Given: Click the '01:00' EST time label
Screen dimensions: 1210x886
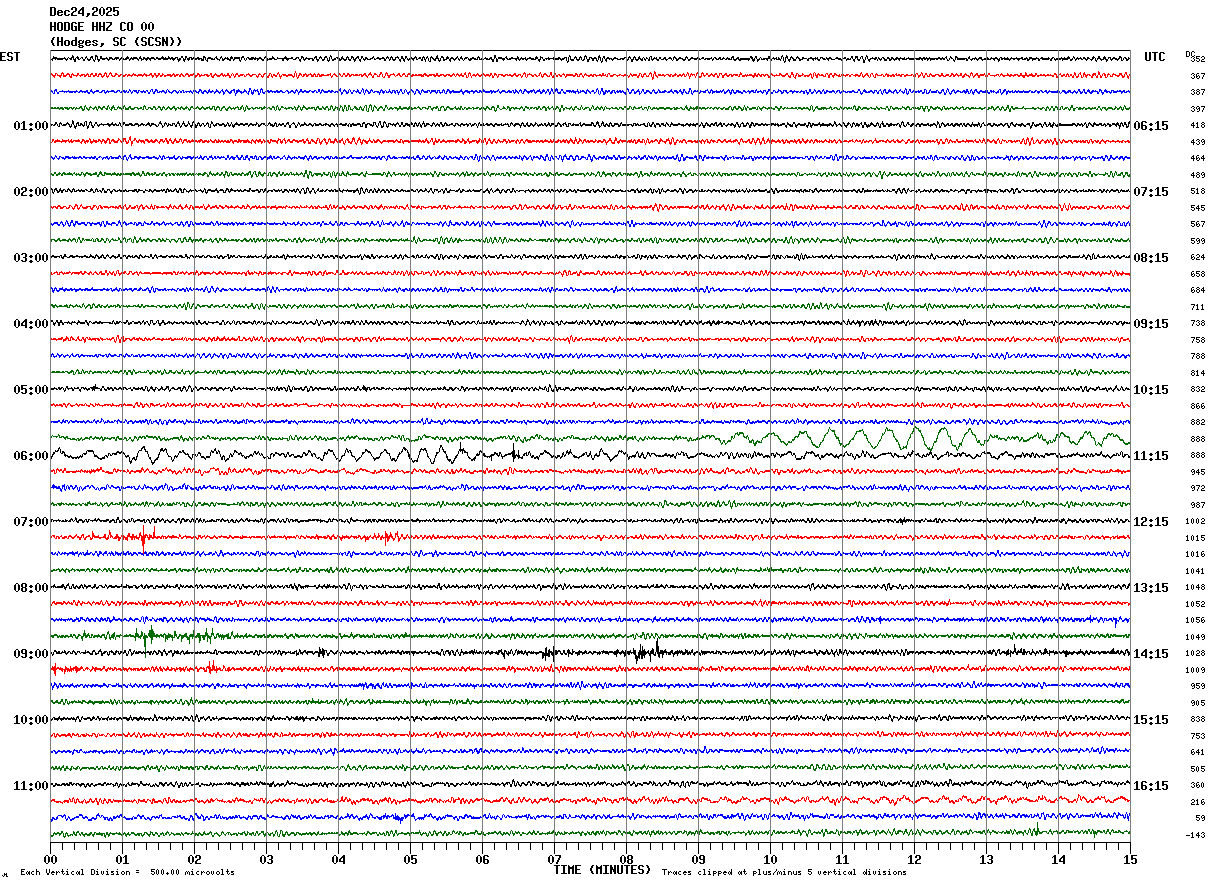Looking at the screenshot, I should point(30,126).
